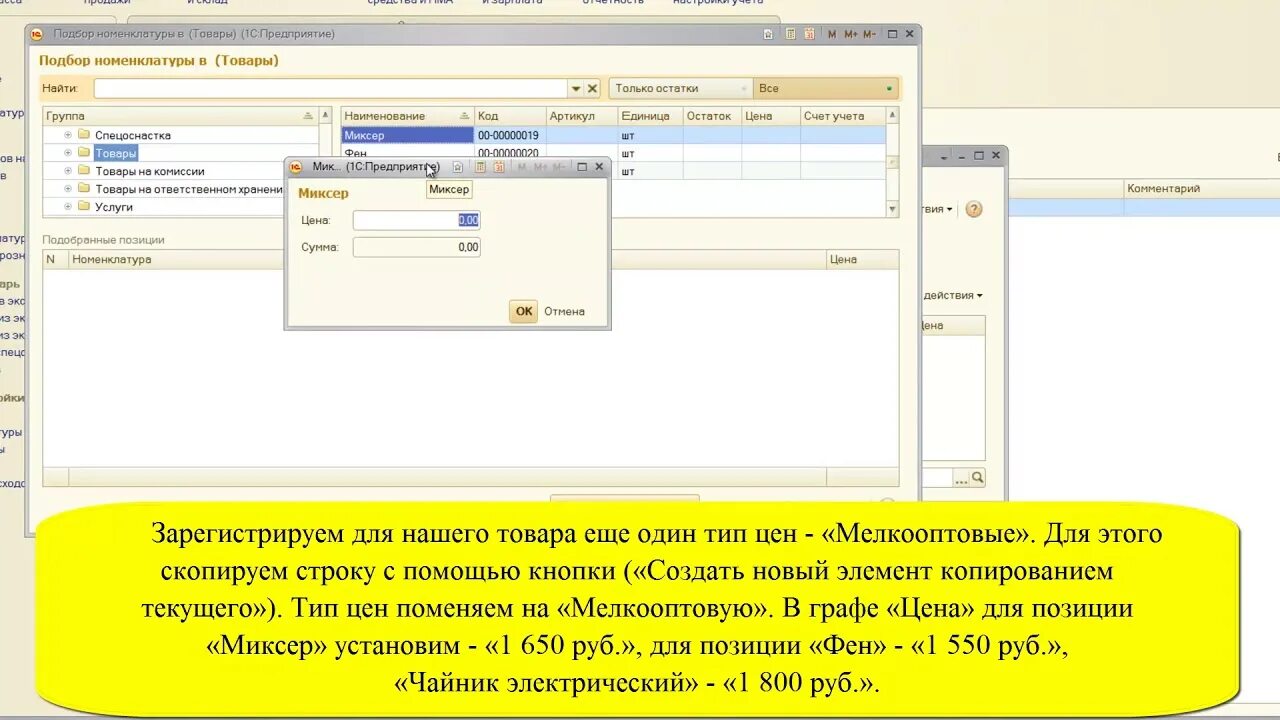Screen dimensions: 1280x720
Task: Open calendar icon in Подбор номенклатуры title bar
Action: click(x=808, y=34)
